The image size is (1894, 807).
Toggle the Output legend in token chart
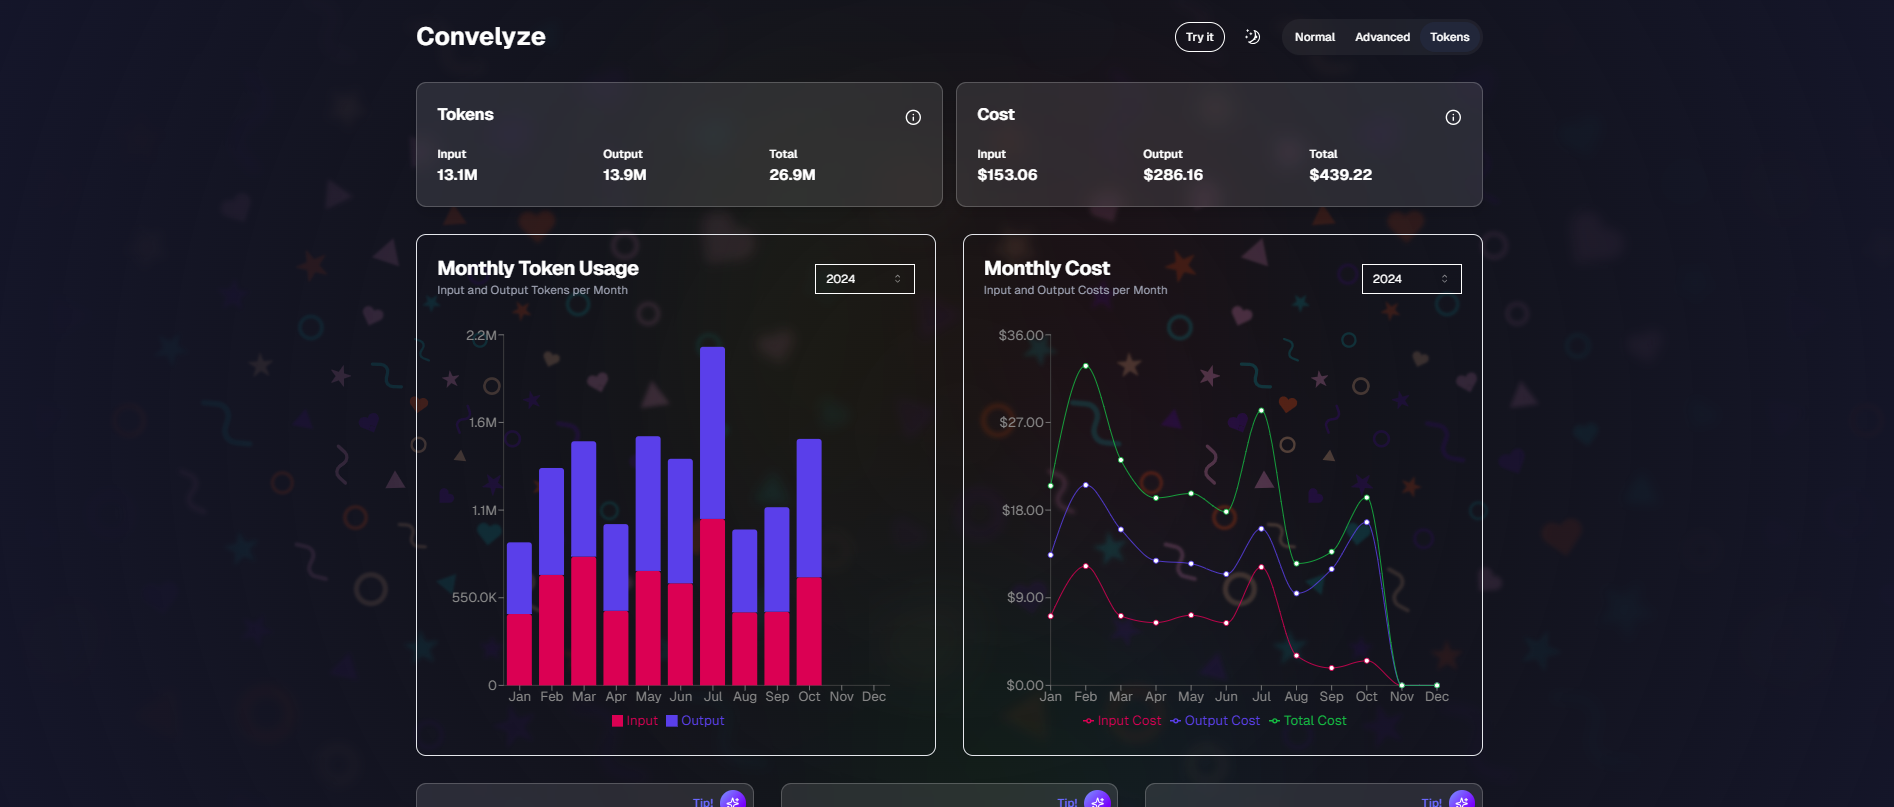tap(695, 721)
